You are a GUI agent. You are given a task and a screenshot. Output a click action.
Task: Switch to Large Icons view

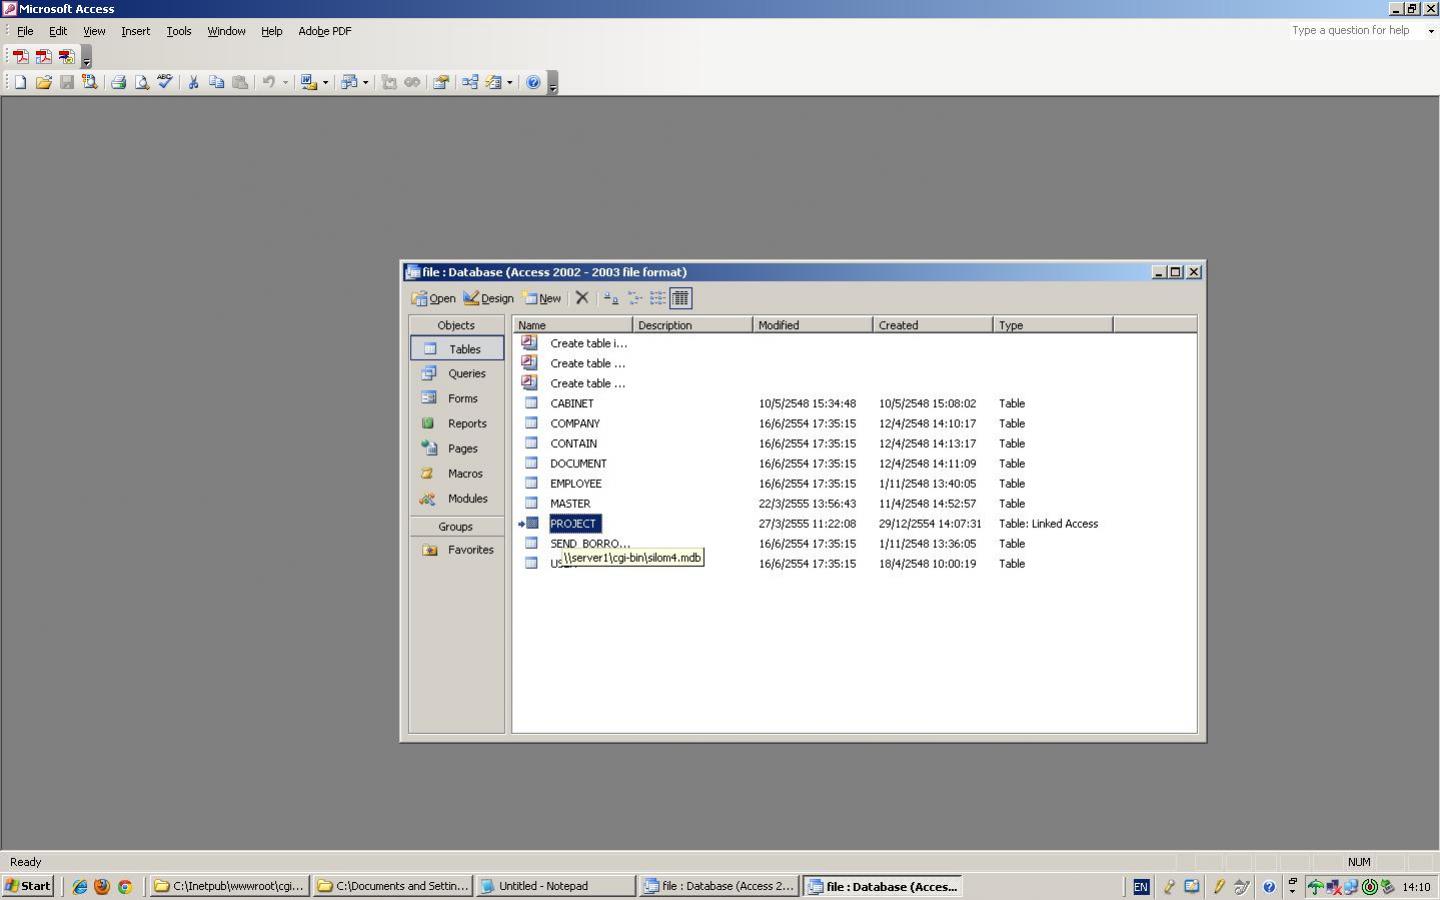[610, 298]
